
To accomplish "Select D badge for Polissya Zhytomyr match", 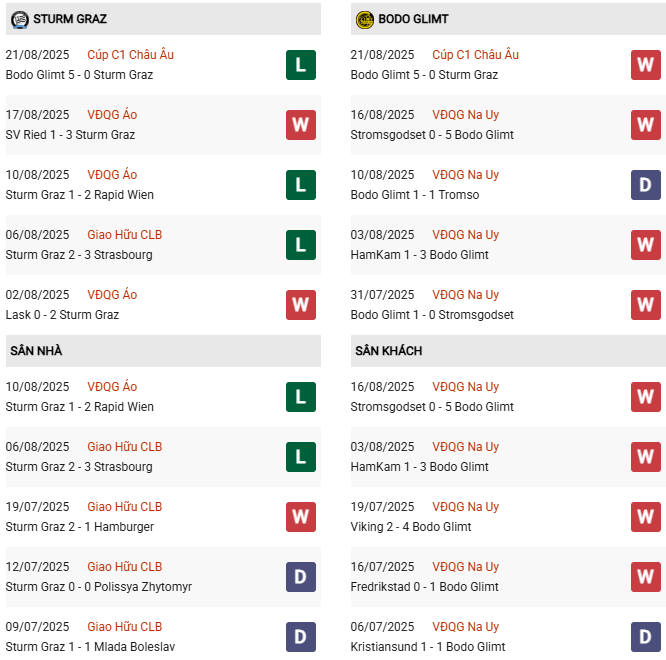I will click(300, 577).
